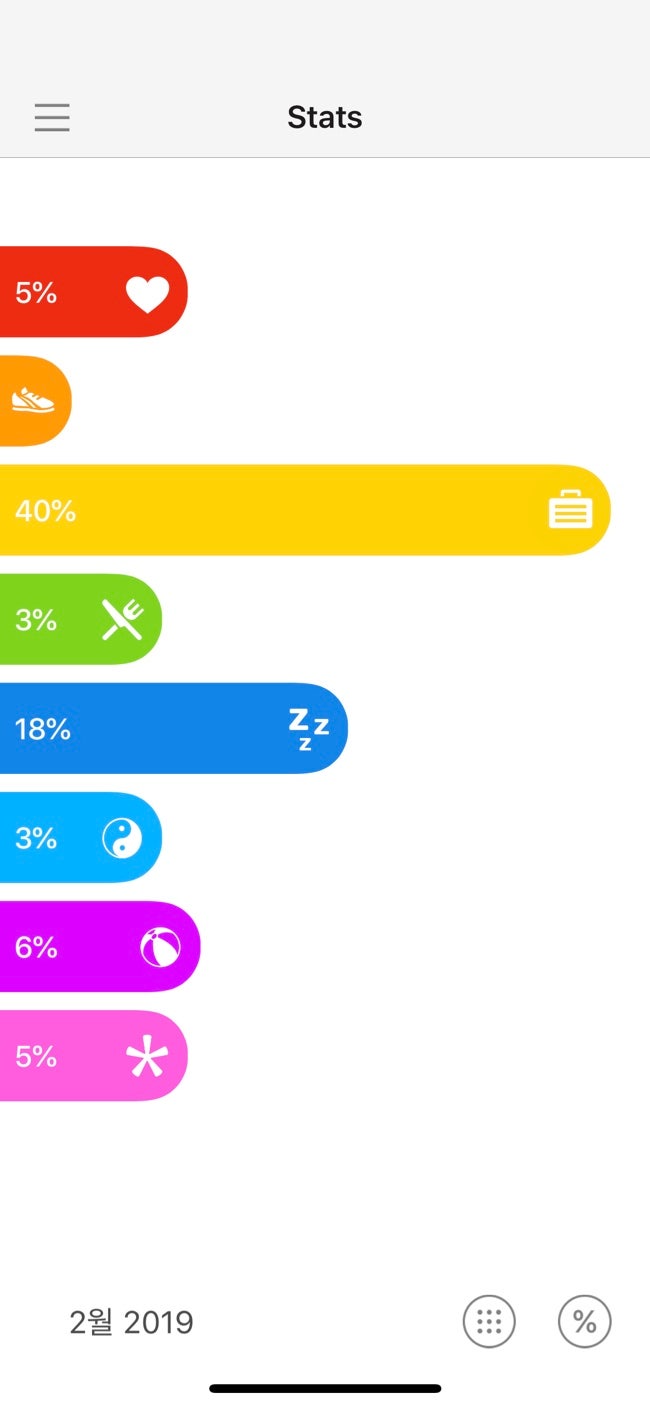This screenshot has height=1407, width=650.
Task: Tap the briefcase icon on yellow bar
Action: [571, 510]
